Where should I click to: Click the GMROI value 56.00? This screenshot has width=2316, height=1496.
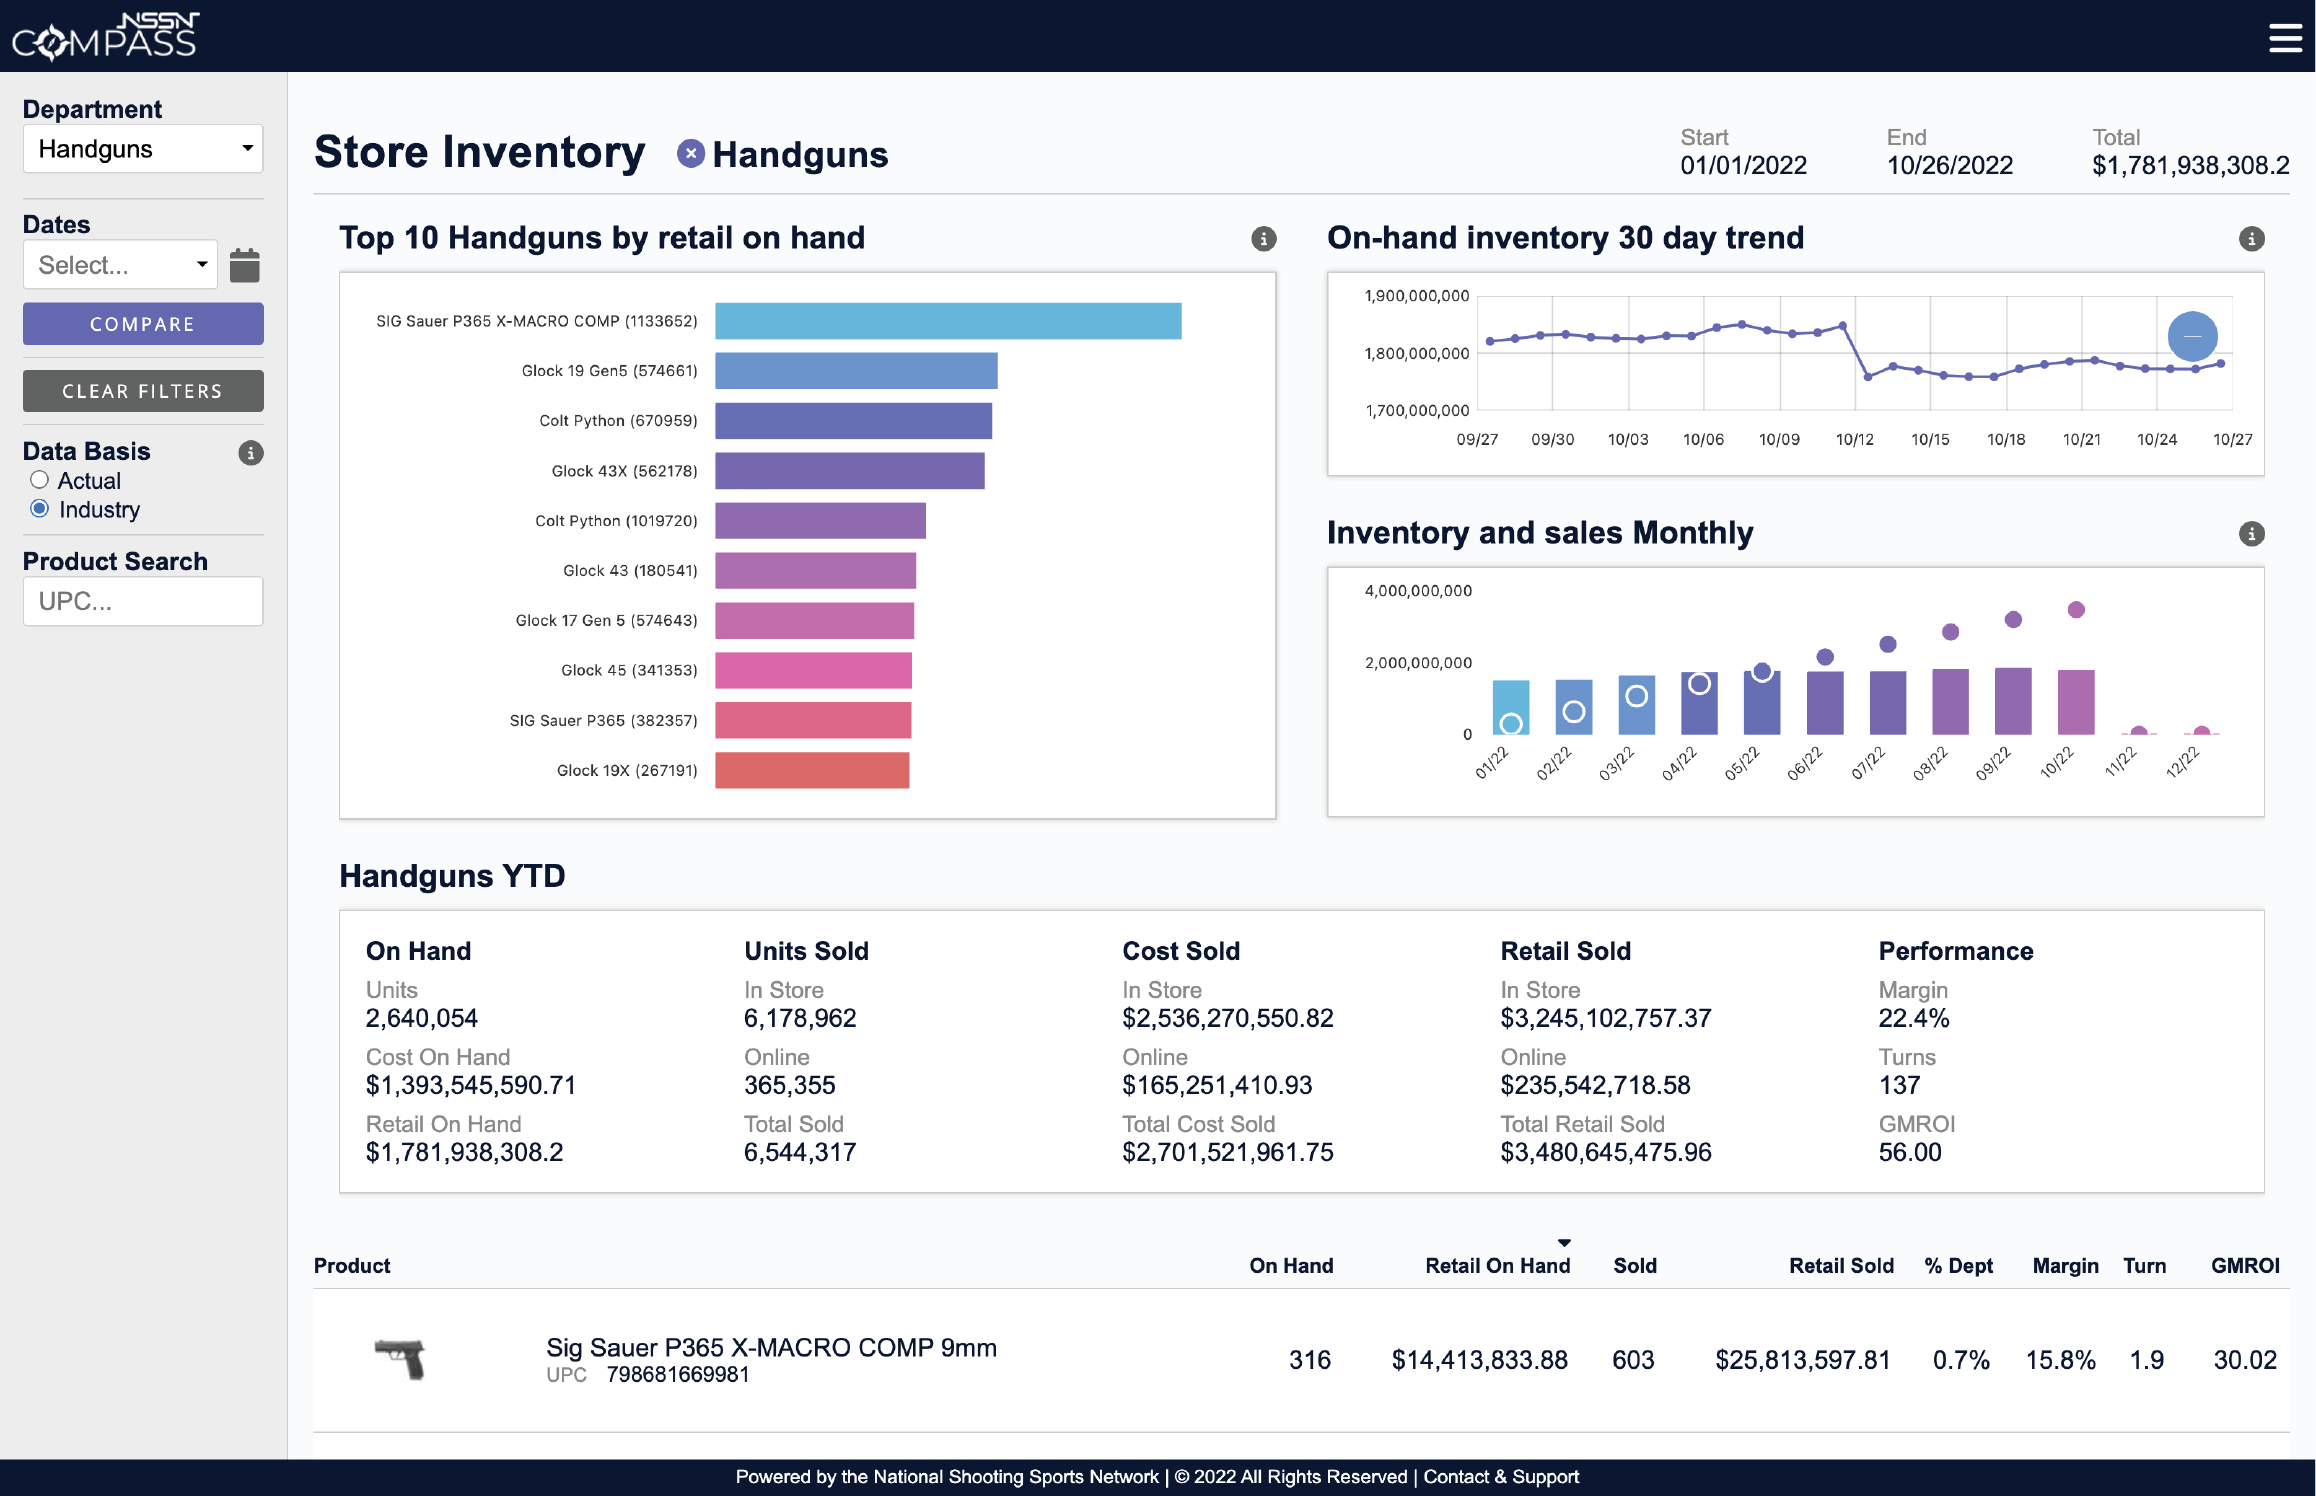[1909, 1153]
